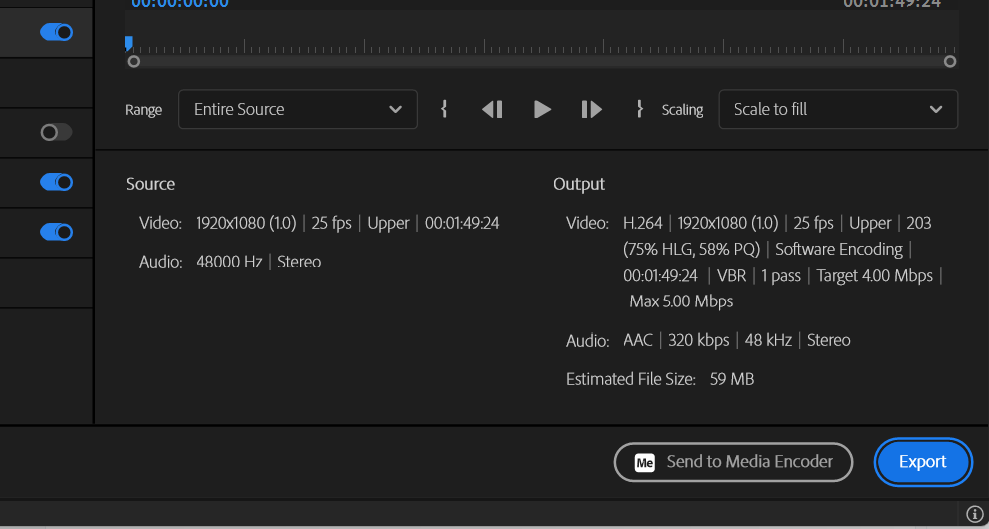Click the info icon in status bar
The image size is (989, 529).
point(976,514)
